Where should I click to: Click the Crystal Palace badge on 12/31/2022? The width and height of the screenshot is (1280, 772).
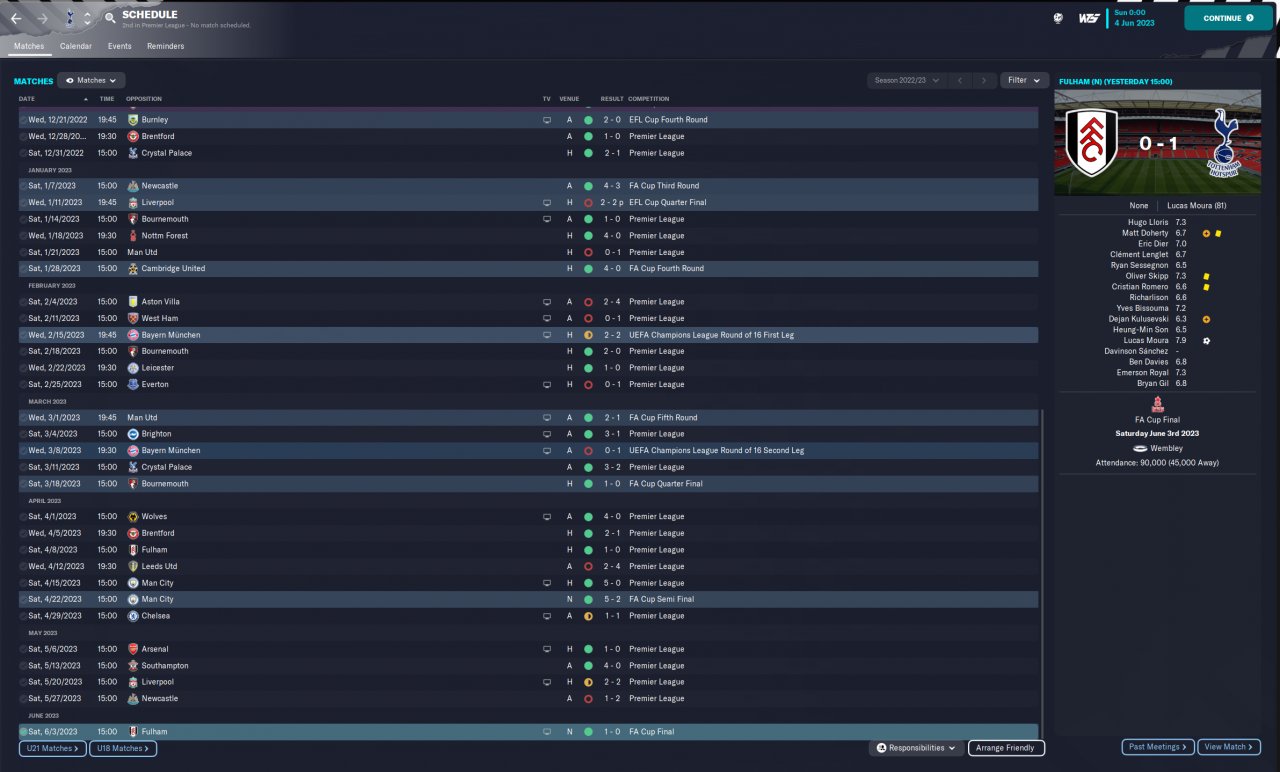133,153
